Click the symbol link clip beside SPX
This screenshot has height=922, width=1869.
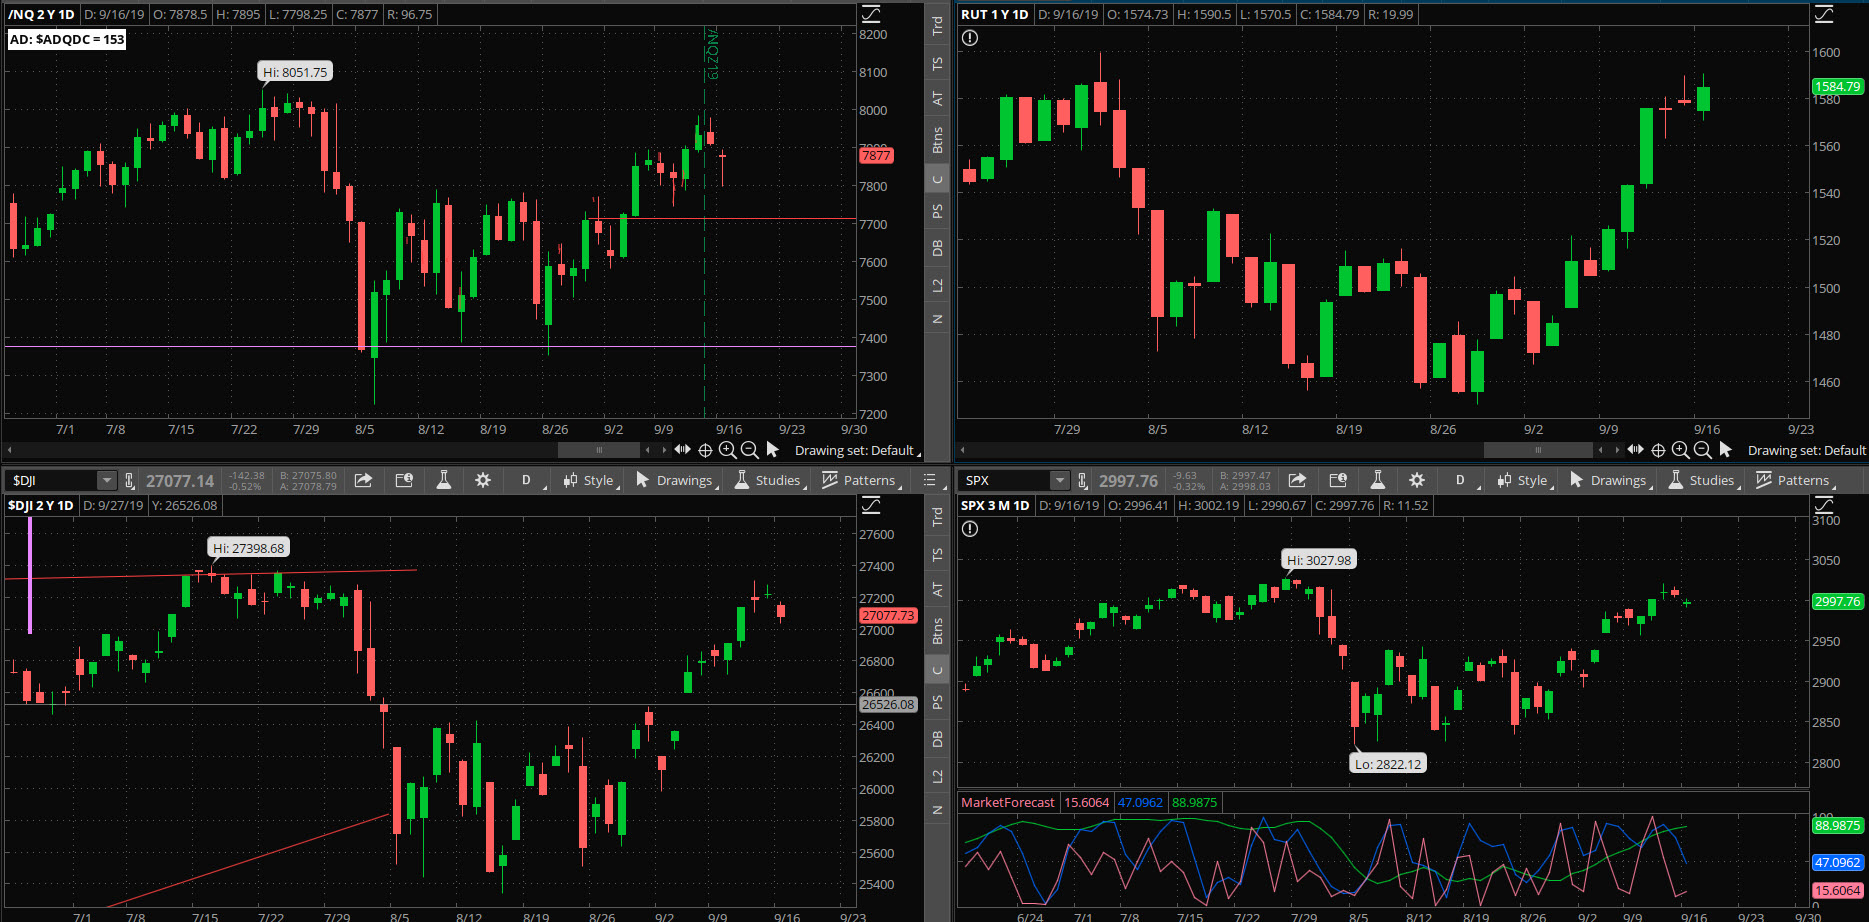tap(1082, 480)
